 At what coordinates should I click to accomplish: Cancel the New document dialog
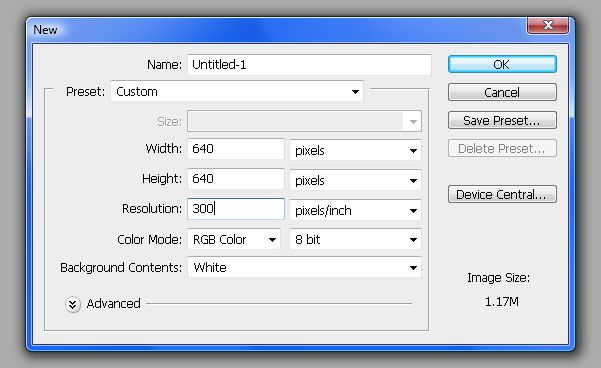[502, 92]
